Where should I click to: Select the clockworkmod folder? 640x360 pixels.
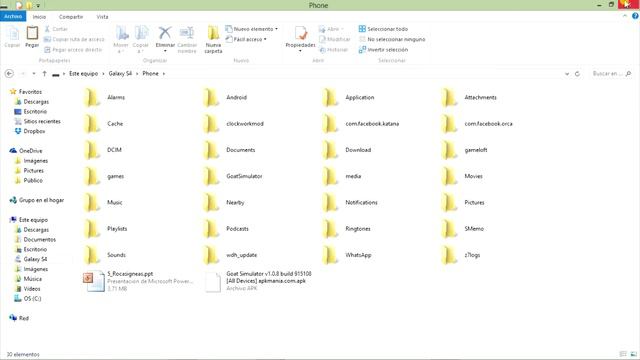pyautogui.click(x=233, y=124)
